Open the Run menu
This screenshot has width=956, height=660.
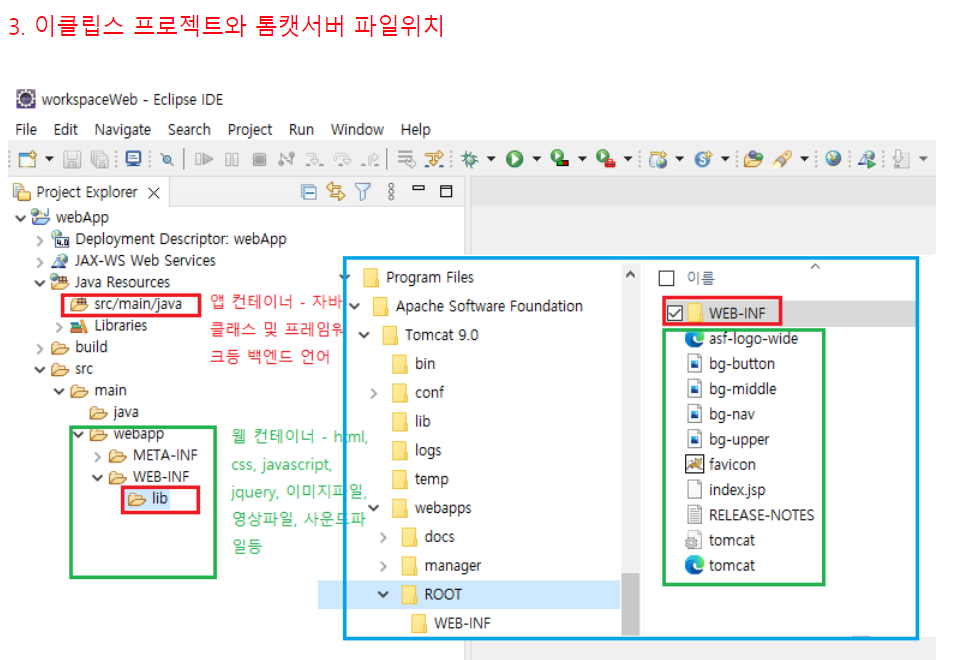(301, 130)
